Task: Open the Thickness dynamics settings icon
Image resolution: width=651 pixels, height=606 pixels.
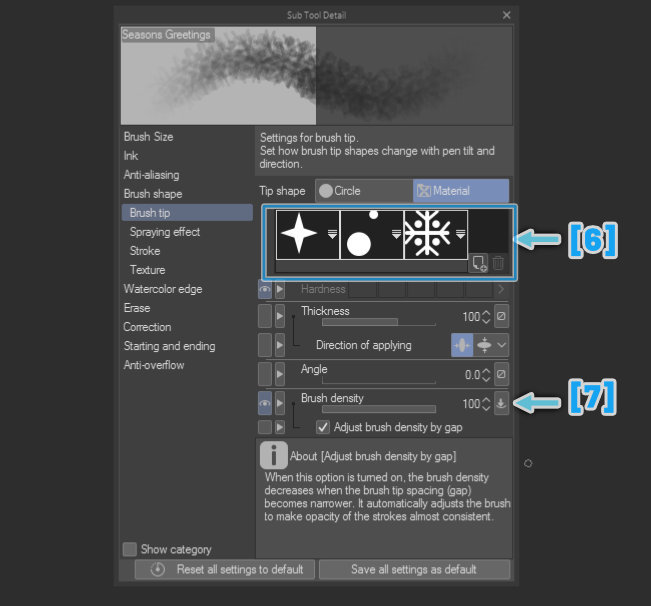Action: point(501,316)
